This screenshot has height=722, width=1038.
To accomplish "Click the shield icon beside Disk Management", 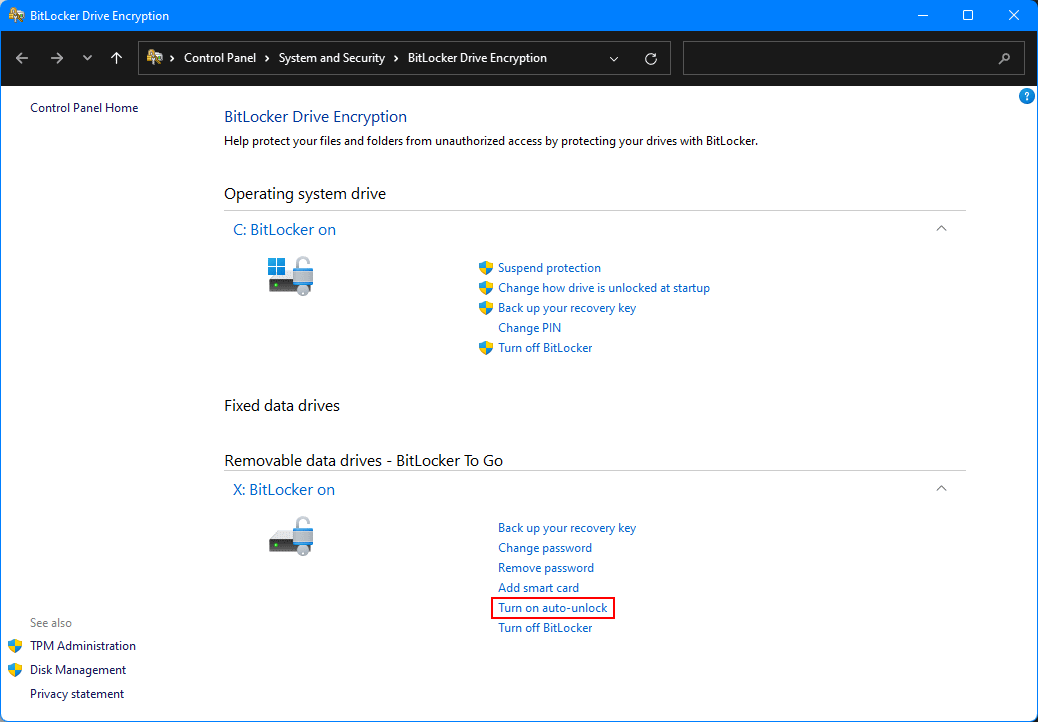I will pyautogui.click(x=15, y=670).
